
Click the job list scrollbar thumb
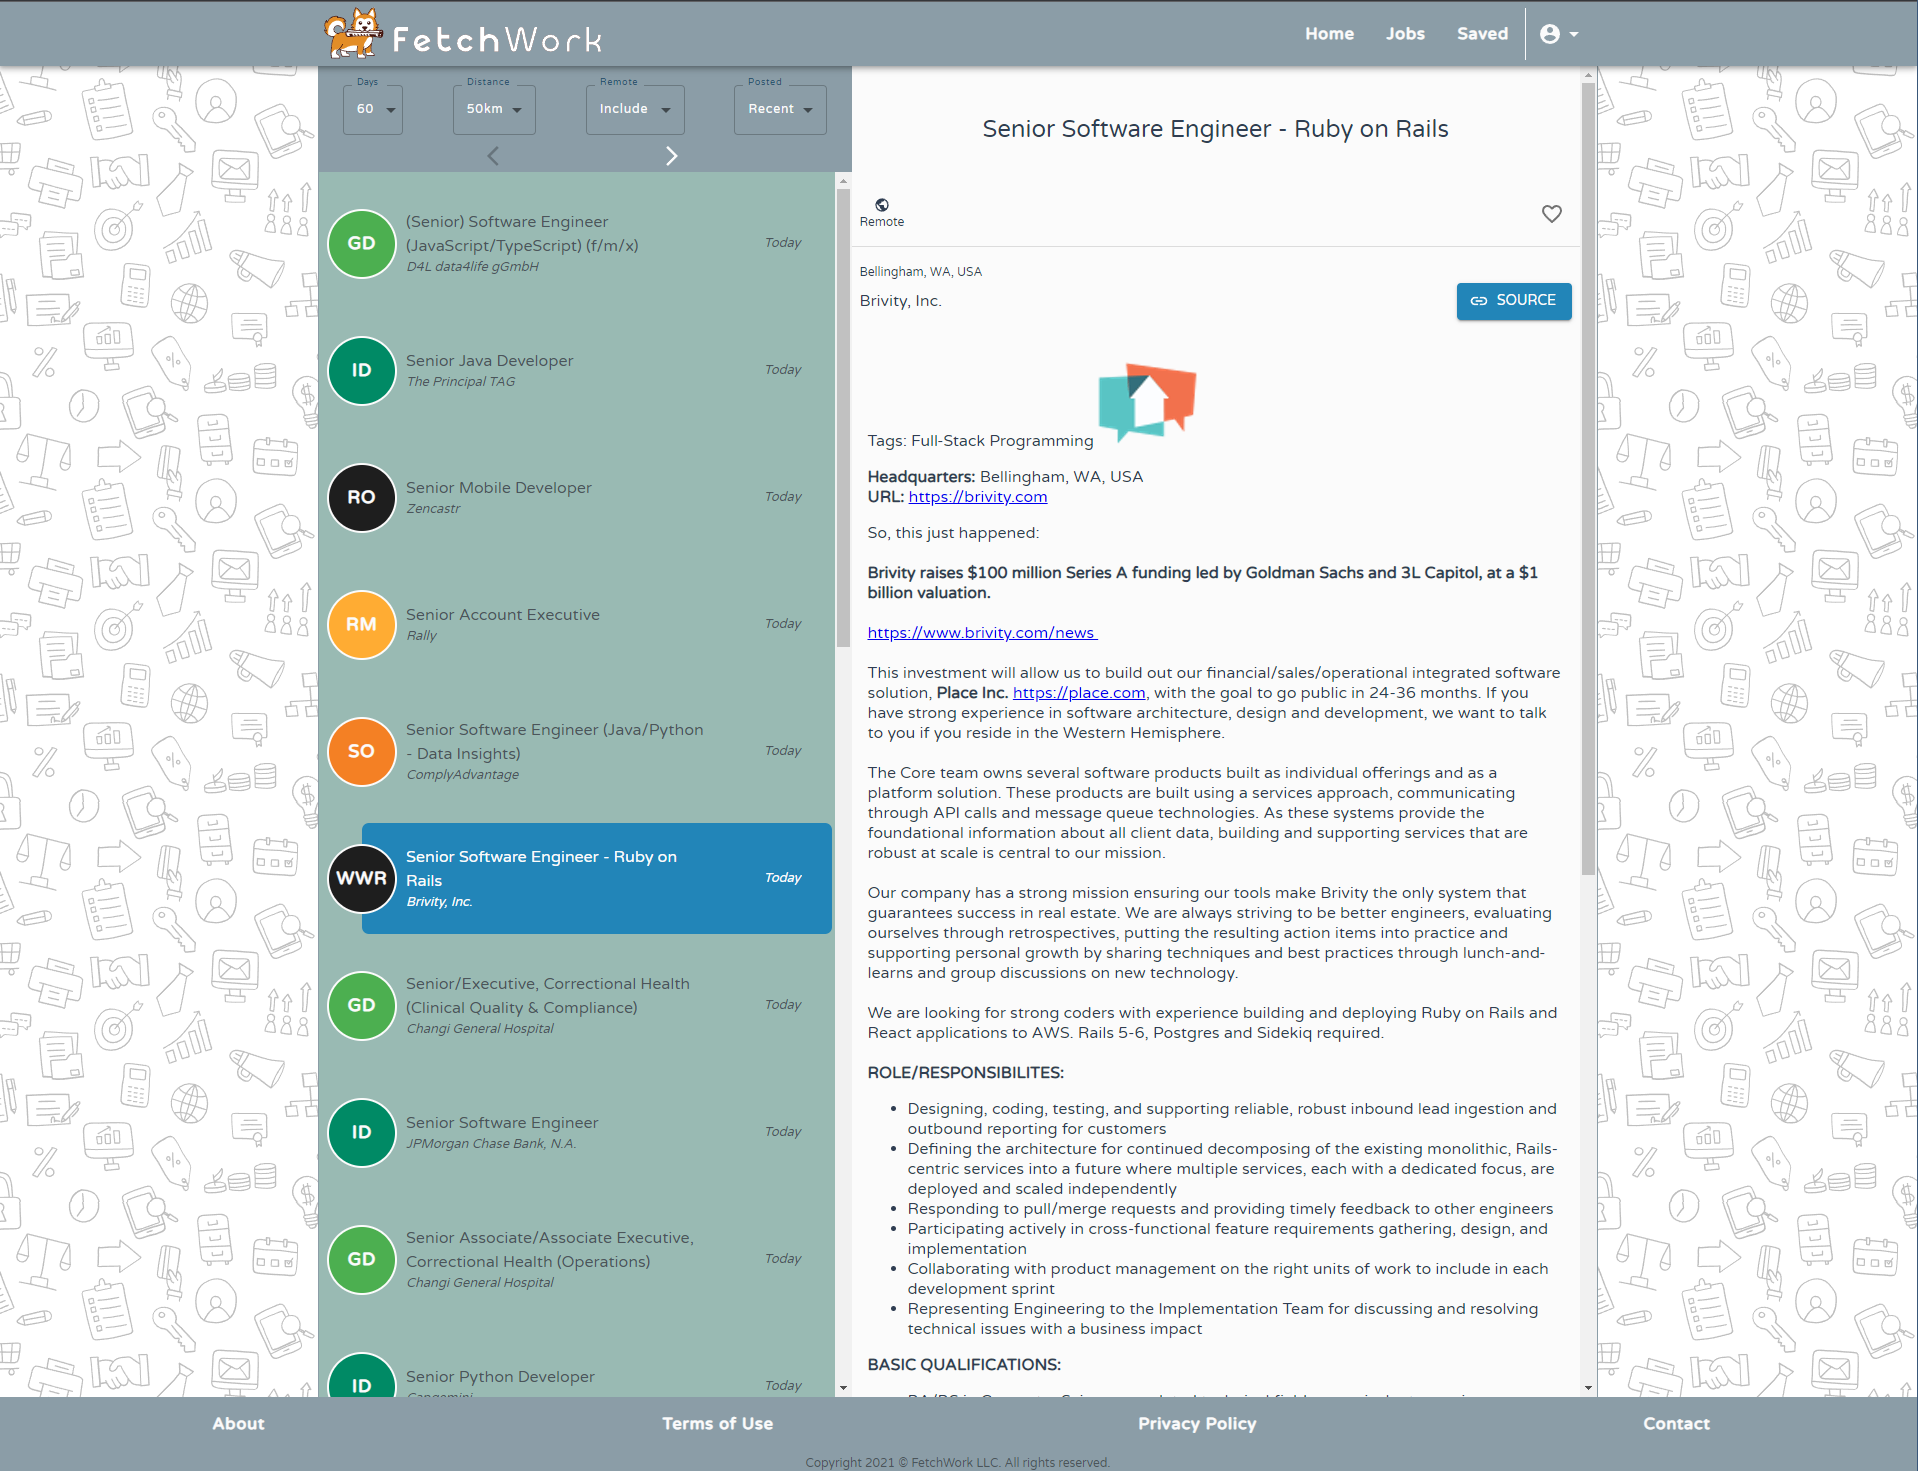[843, 420]
